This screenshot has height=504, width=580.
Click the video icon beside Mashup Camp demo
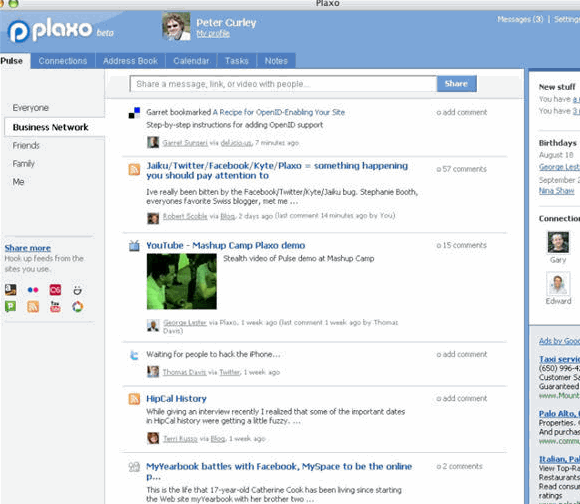coord(134,246)
